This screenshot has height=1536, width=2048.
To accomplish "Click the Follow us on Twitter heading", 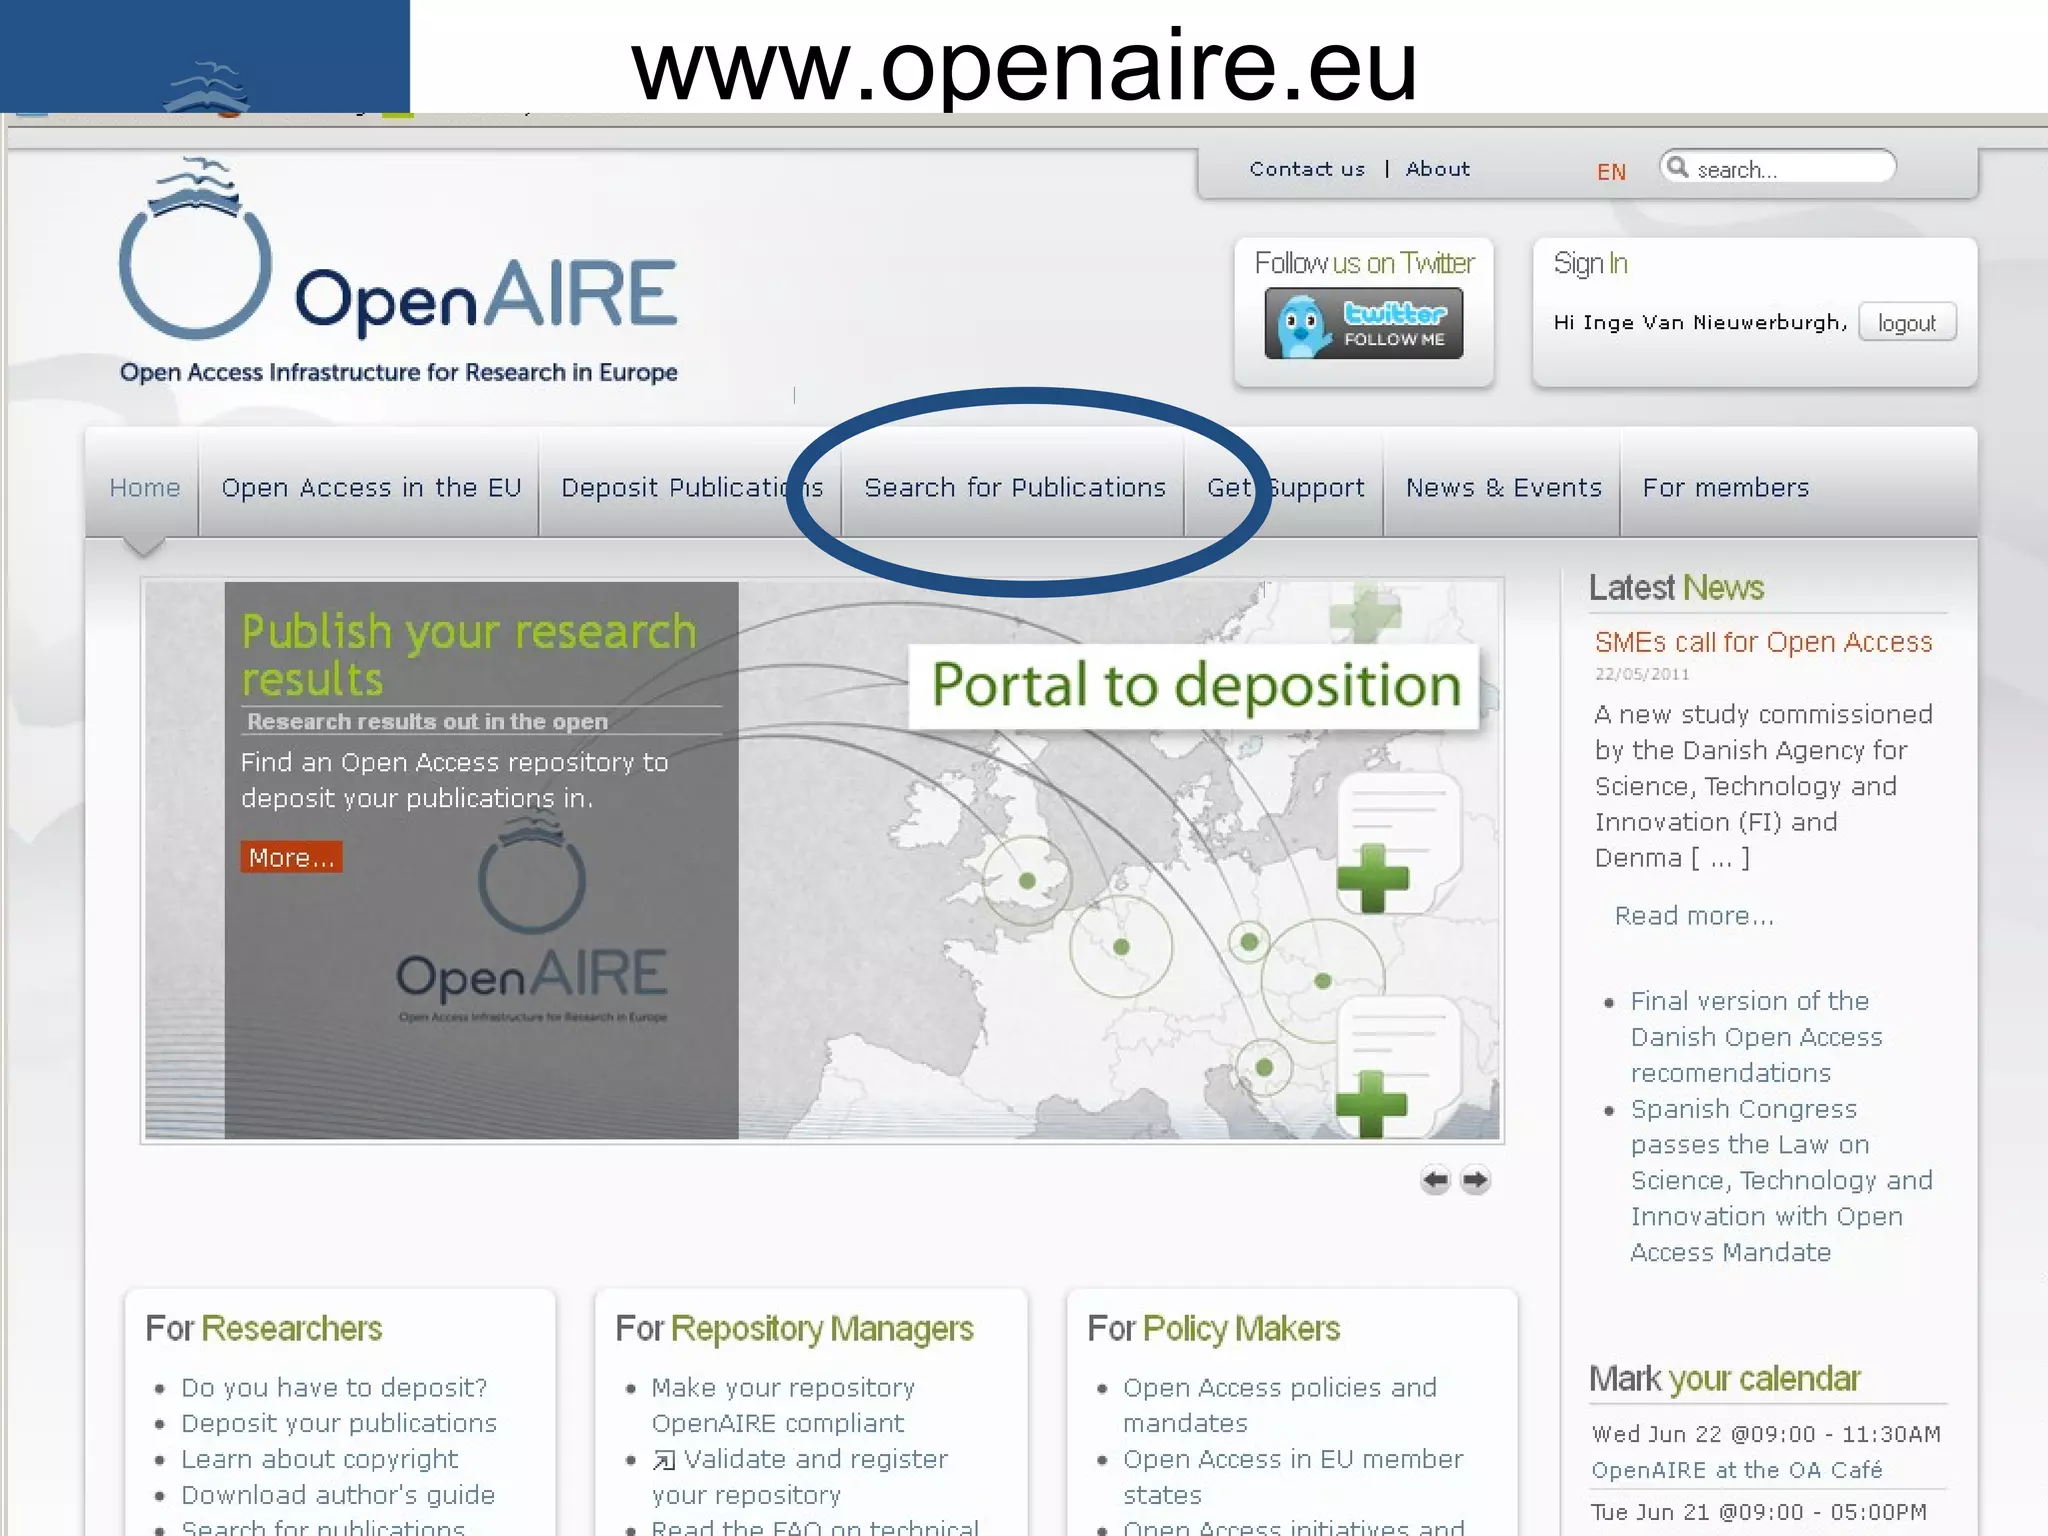I will (x=1364, y=263).
